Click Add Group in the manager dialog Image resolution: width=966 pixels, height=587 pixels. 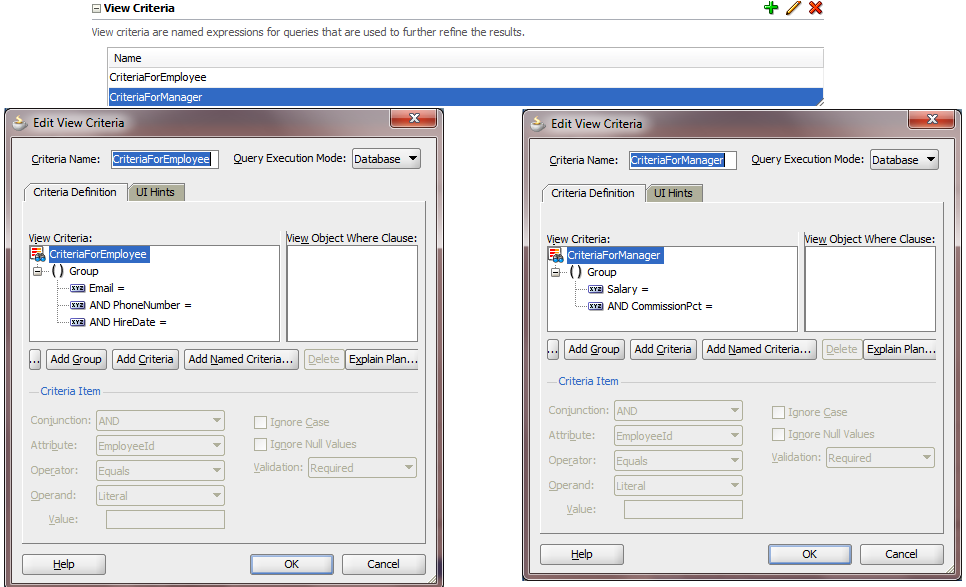[594, 349]
